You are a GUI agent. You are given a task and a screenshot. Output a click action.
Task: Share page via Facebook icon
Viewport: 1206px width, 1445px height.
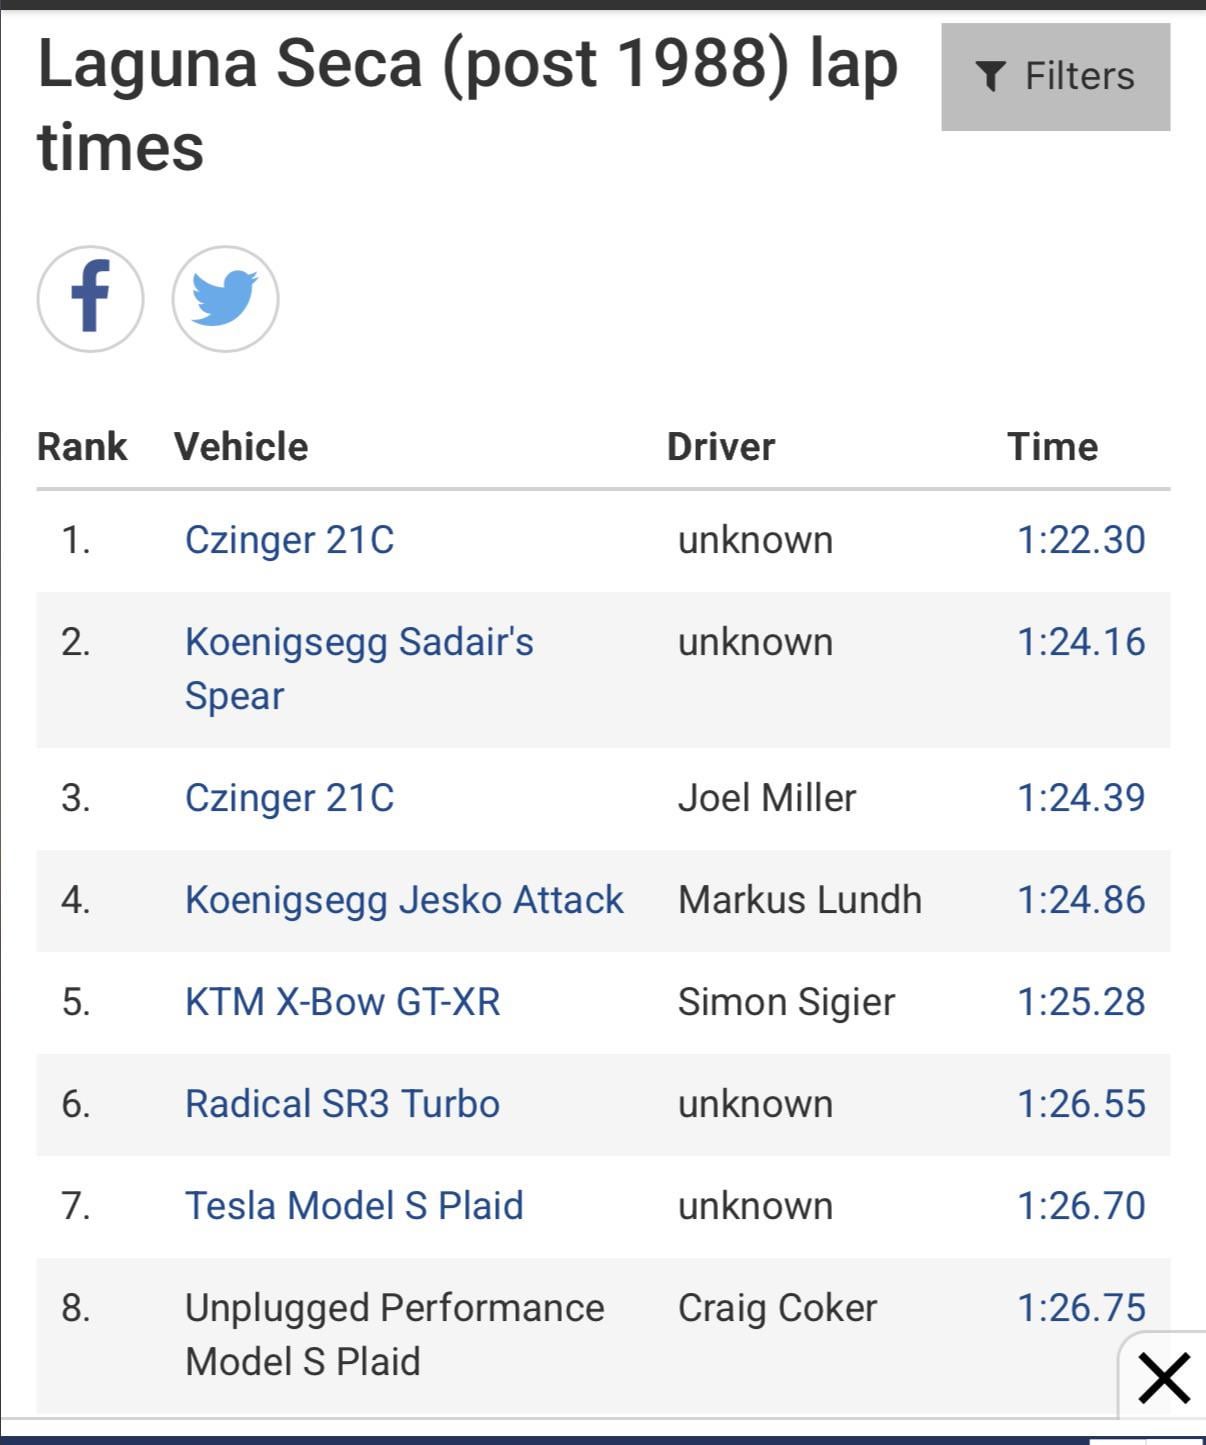point(90,299)
